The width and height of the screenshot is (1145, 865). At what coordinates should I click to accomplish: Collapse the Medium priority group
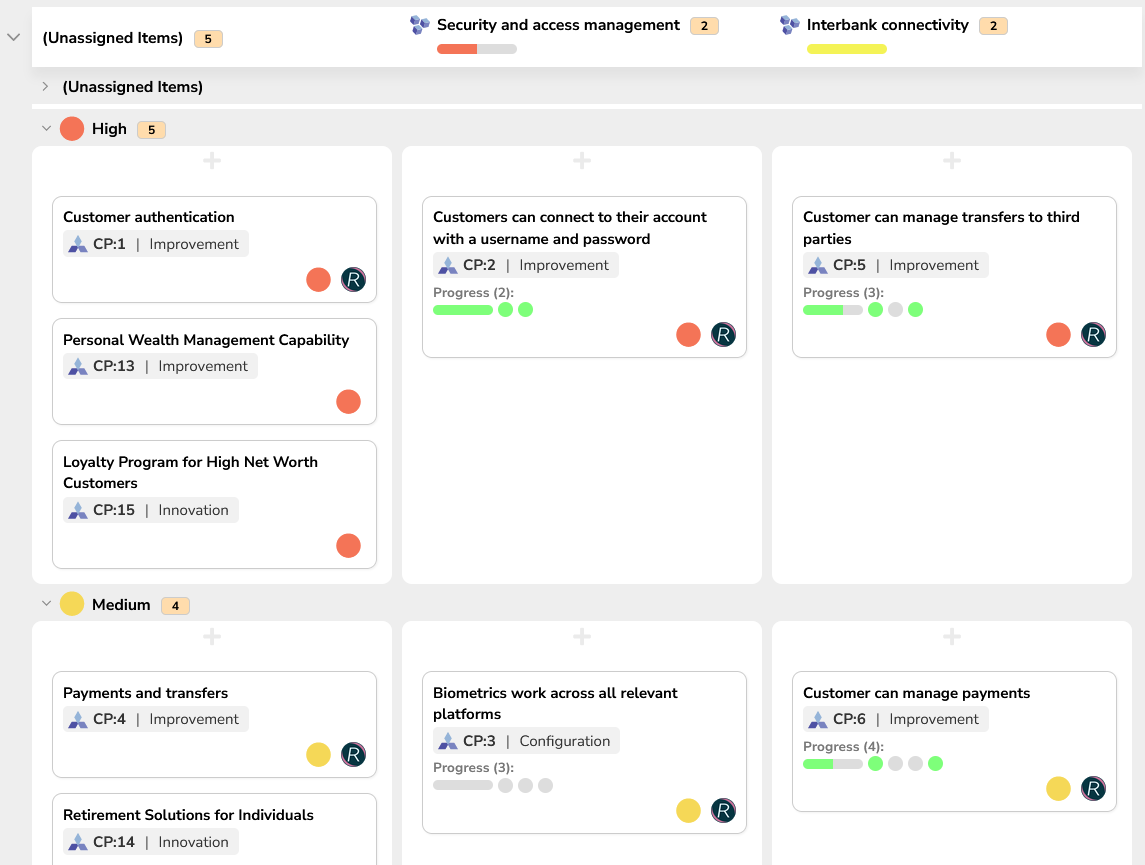point(46,604)
